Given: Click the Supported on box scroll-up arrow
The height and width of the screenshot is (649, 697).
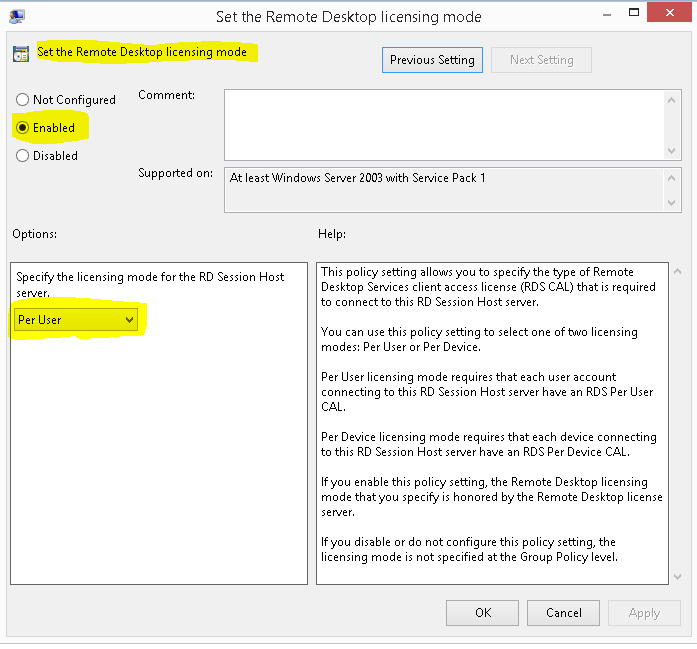Looking at the screenshot, I should [x=671, y=178].
